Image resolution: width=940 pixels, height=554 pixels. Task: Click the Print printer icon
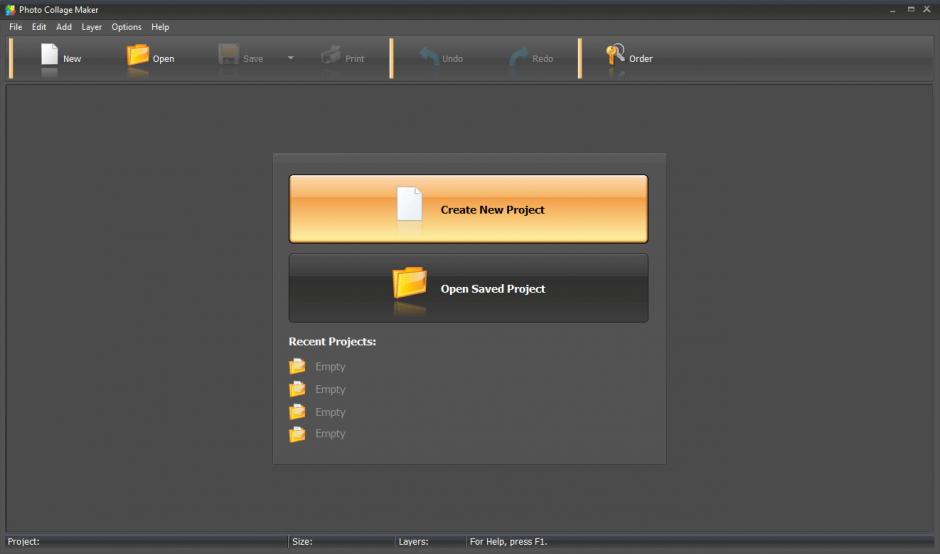(331, 55)
